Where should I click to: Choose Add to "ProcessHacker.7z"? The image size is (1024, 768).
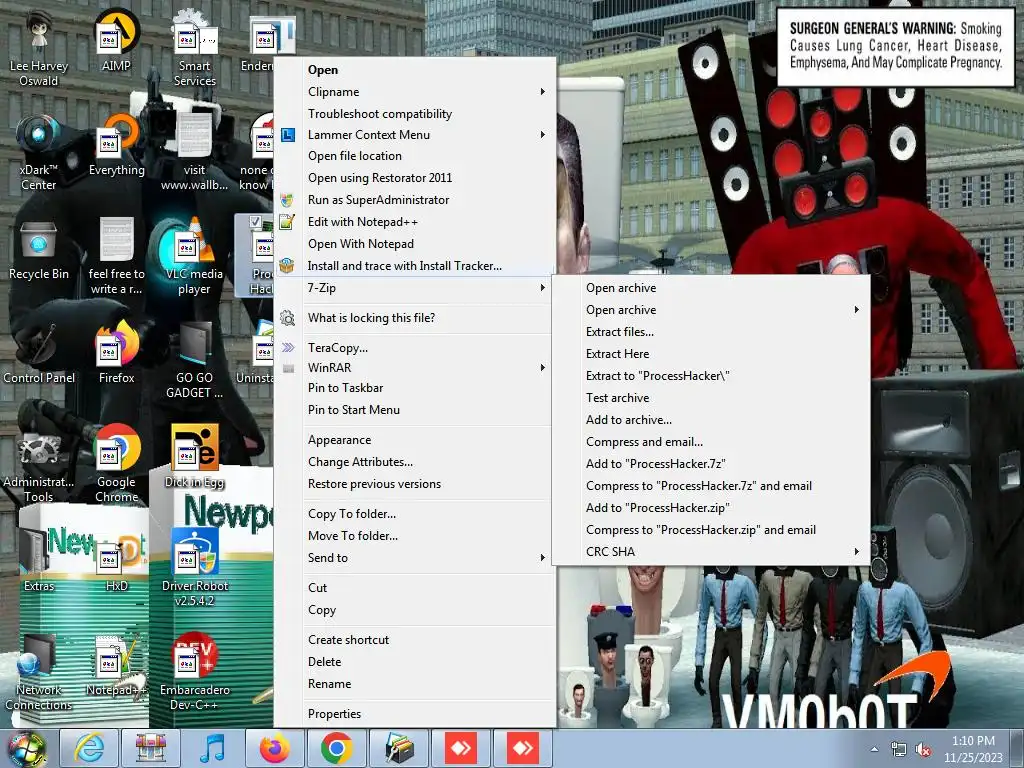tap(711, 464)
